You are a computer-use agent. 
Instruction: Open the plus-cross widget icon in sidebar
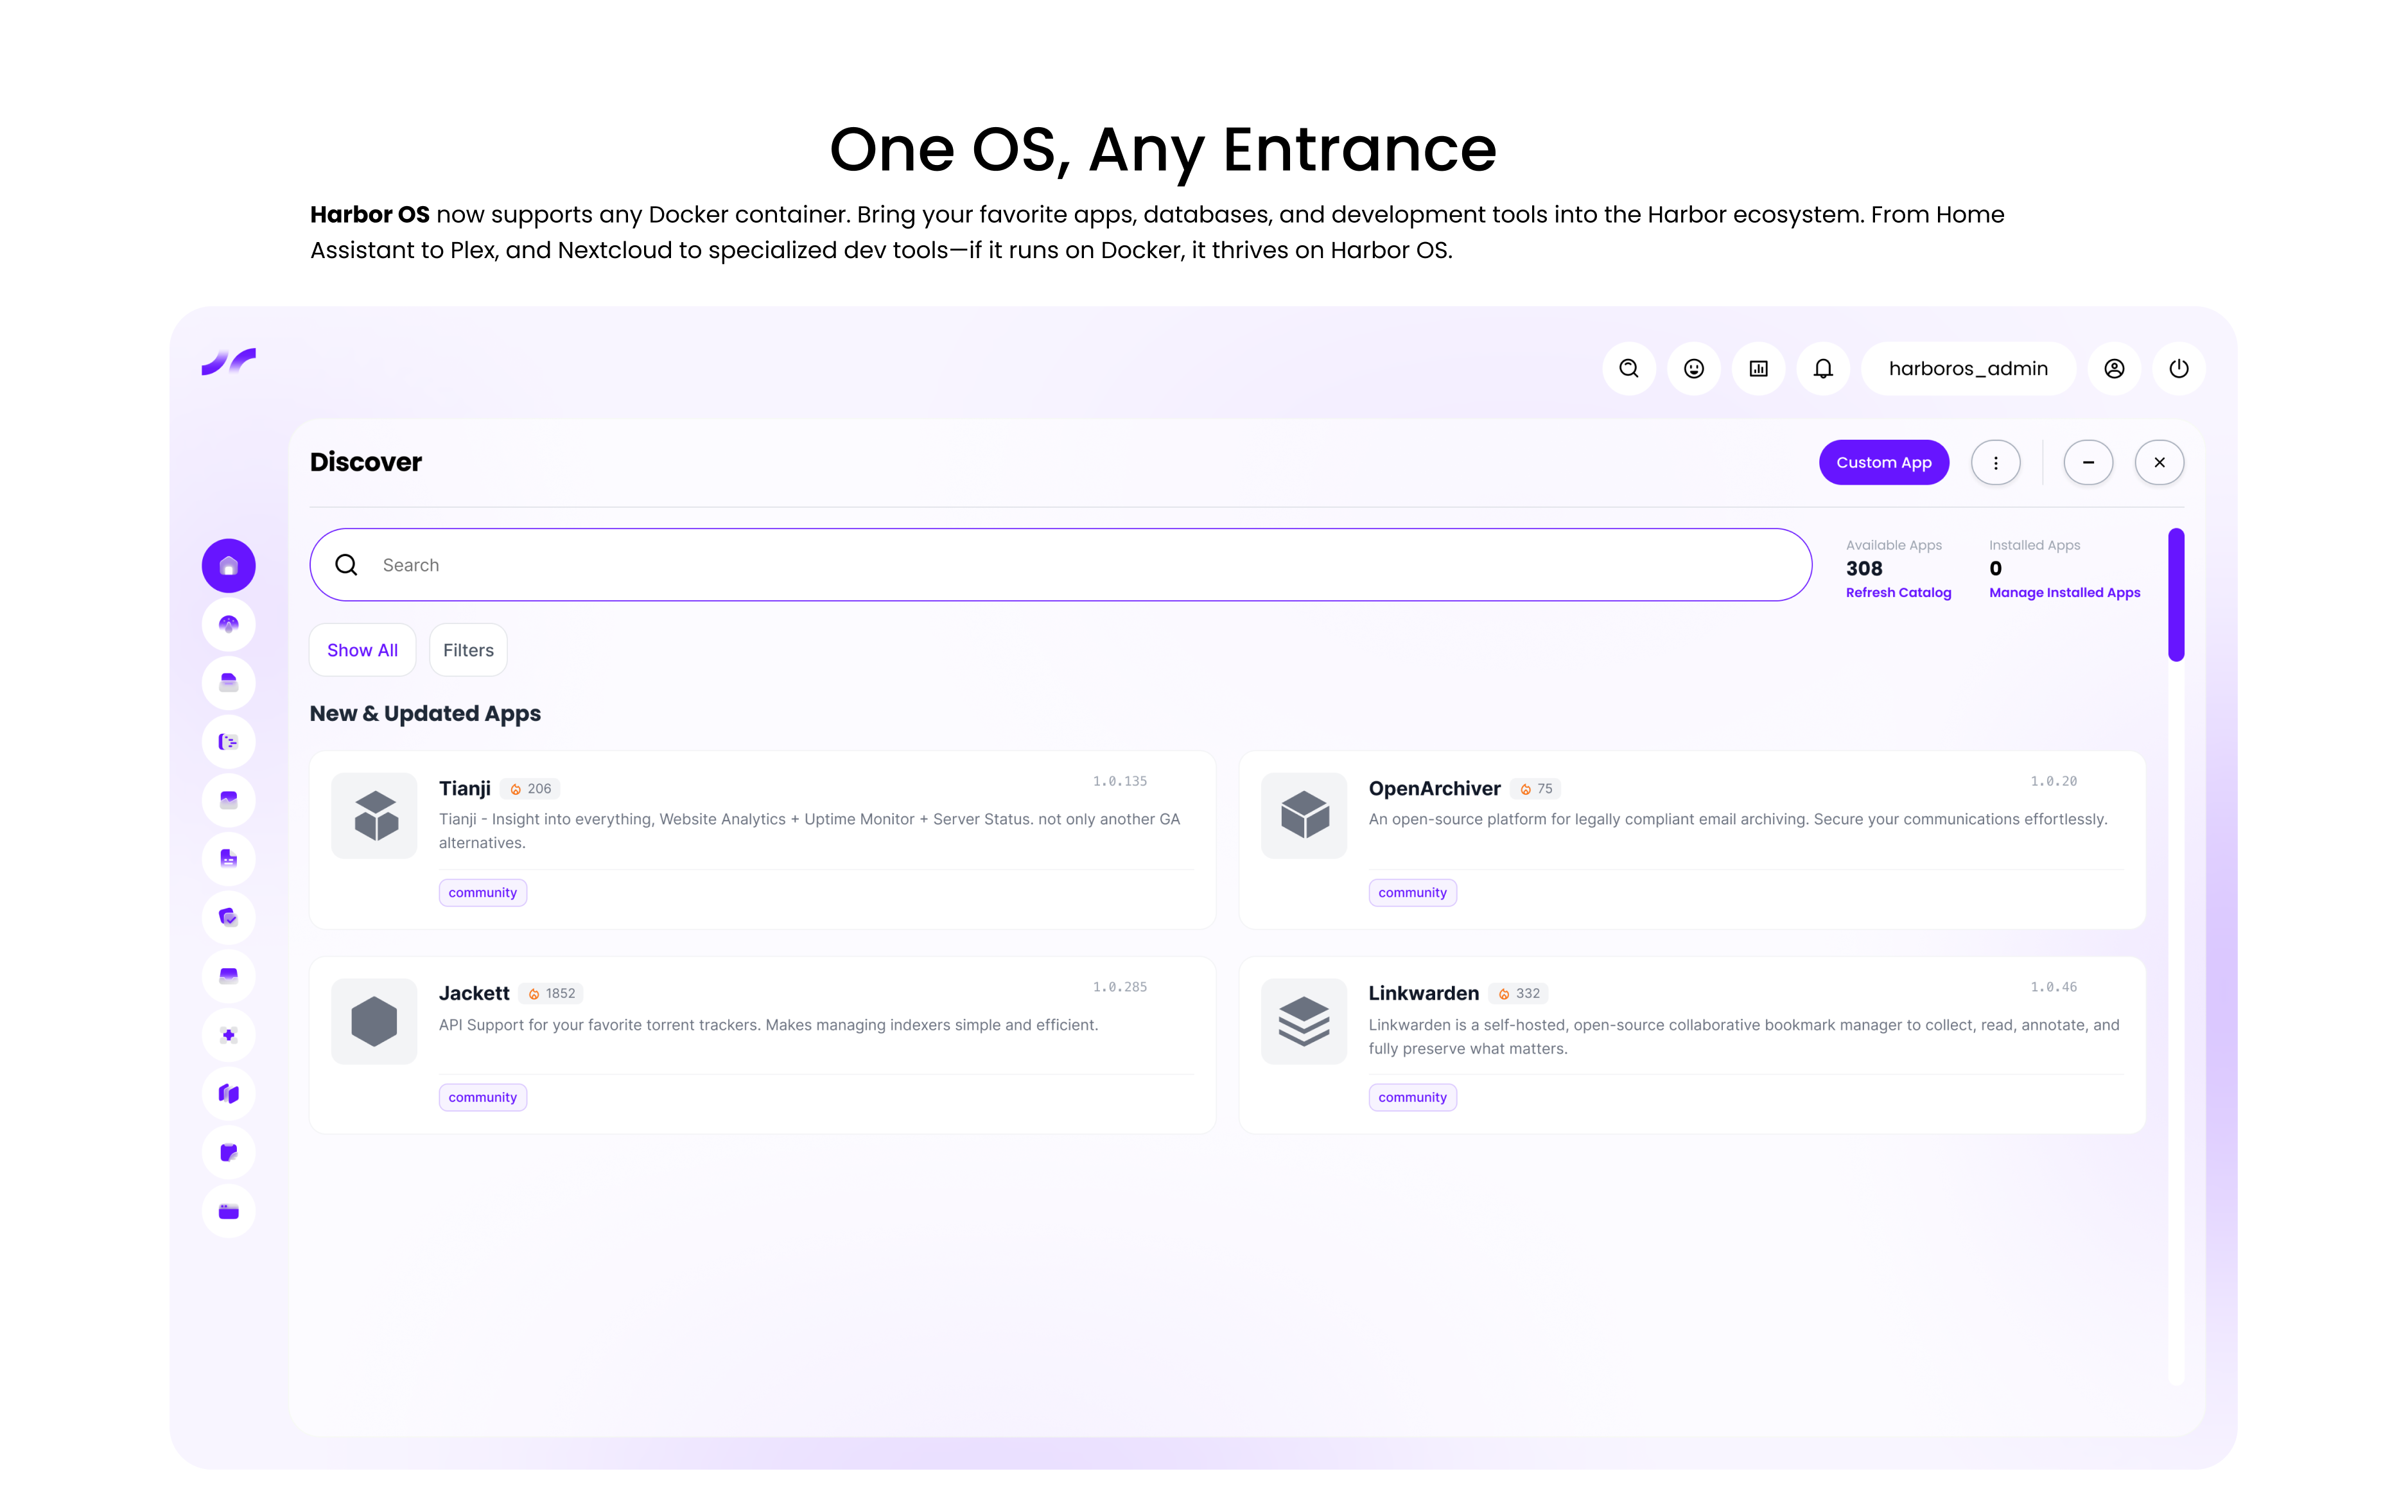click(228, 1035)
